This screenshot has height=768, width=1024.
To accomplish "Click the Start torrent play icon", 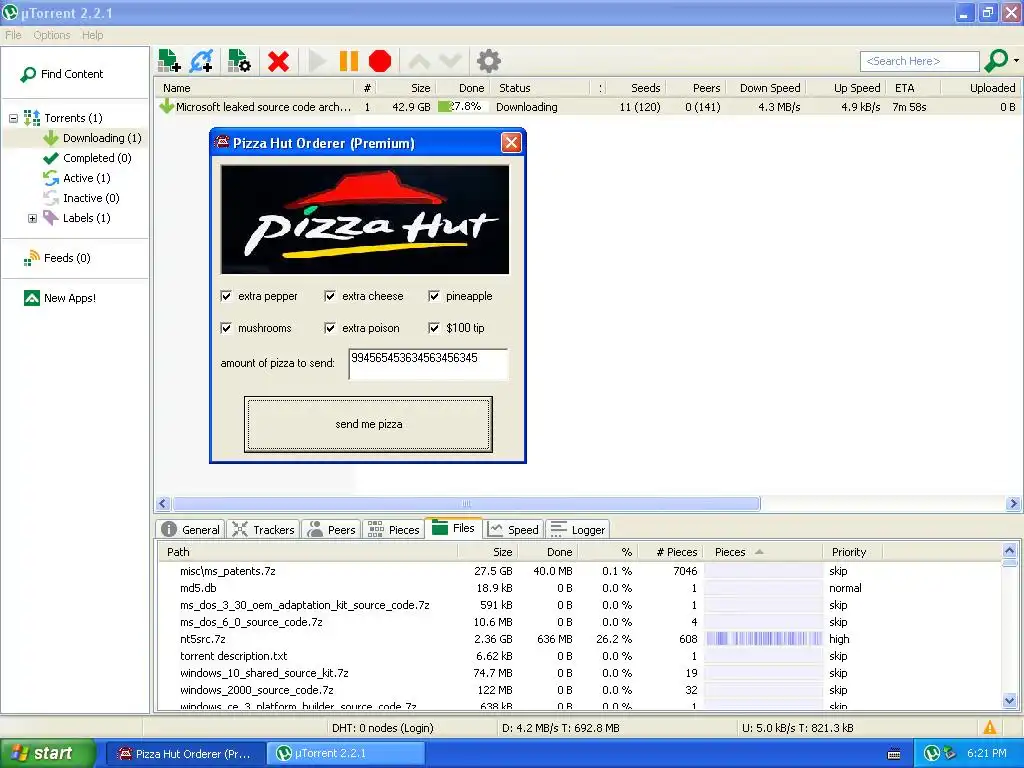I will pos(317,61).
